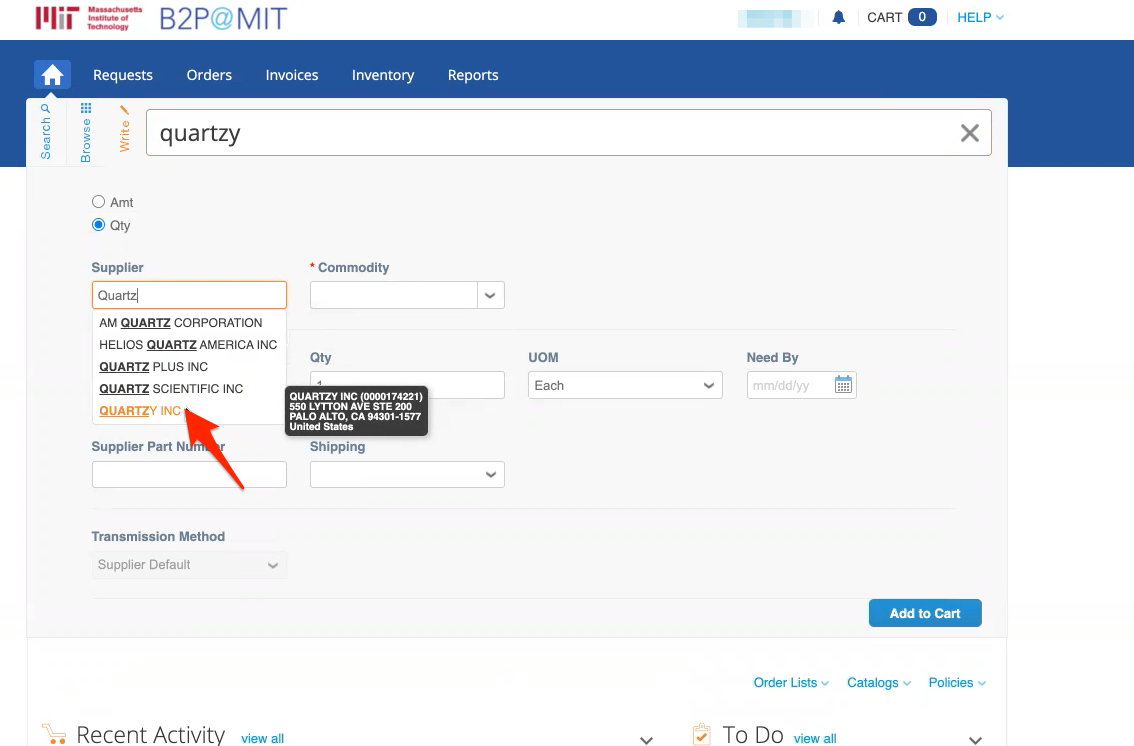Switch to the Write side tab
The width and height of the screenshot is (1134, 746).
click(124, 129)
